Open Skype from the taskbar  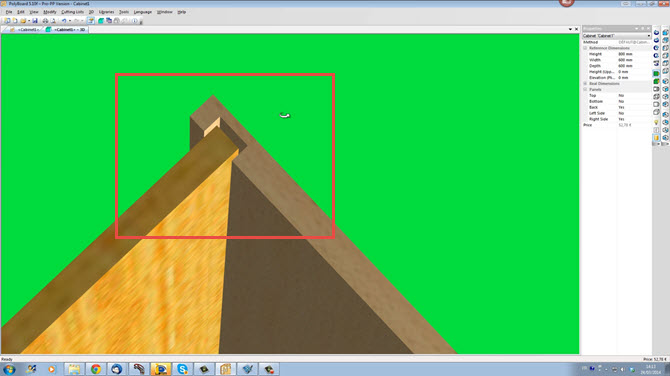pyautogui.click(x=182, y=369)
